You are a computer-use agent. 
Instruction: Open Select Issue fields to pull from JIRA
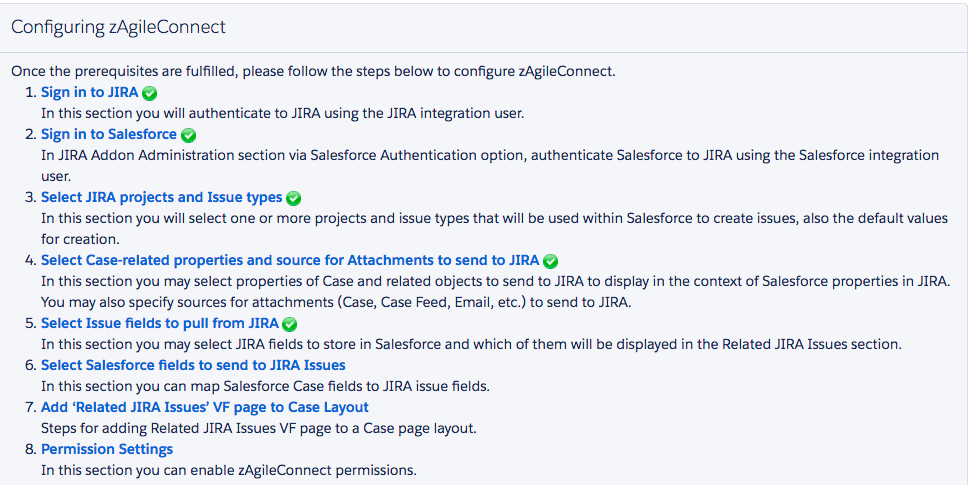click(160, 324)
